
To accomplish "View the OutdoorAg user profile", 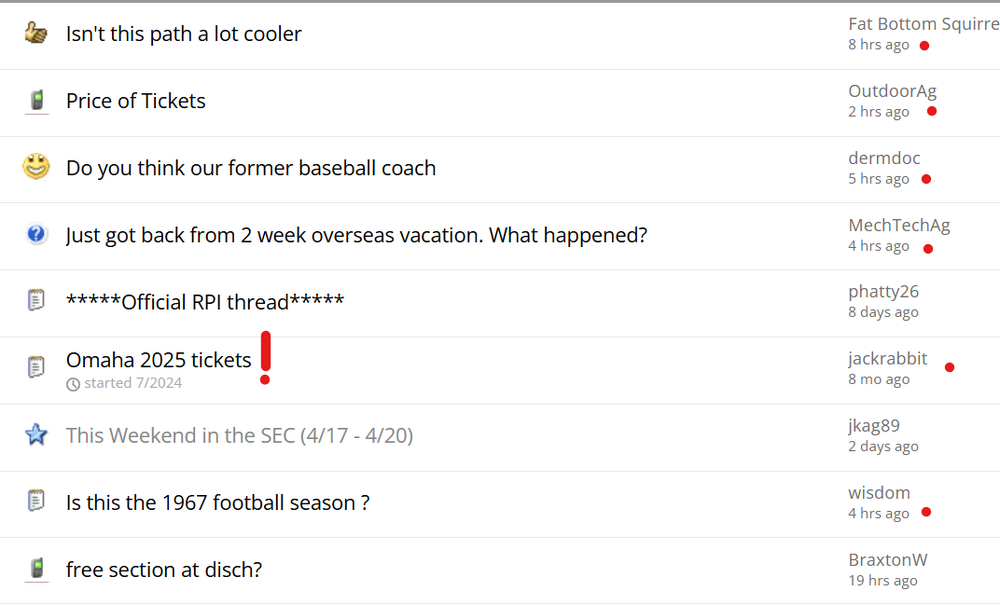I will tap(892, 91).
